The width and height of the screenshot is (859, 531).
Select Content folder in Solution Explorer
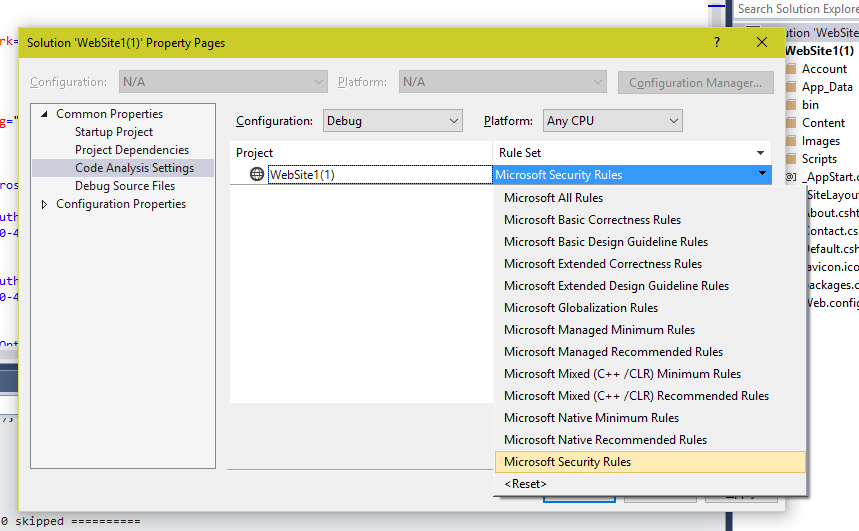click(x=823, y=123)
